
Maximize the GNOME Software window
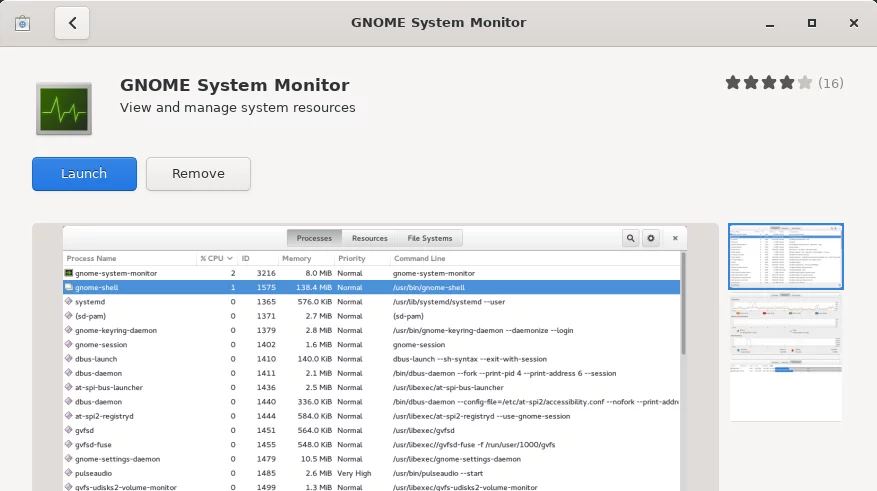tap(812, 23)
